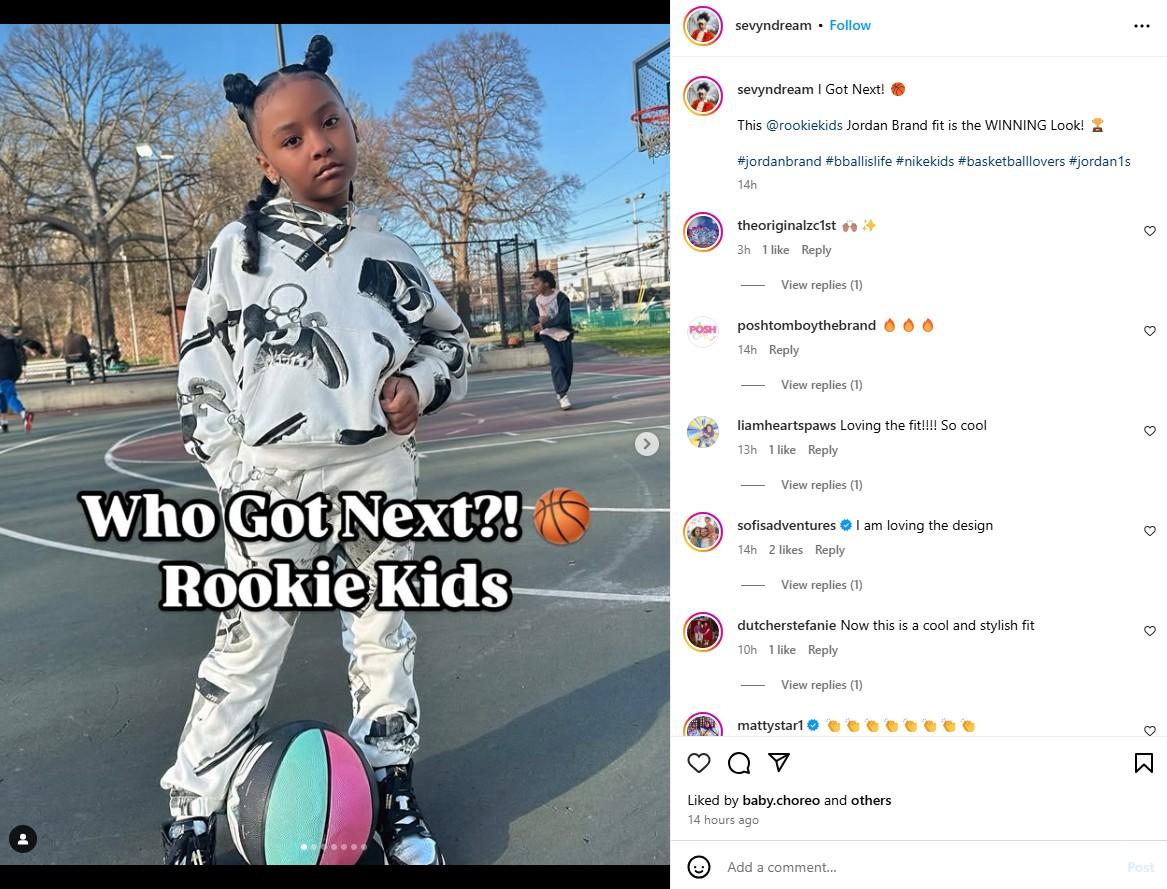View replies under liamheartspaws comment
The height and width of the screenshot is (889, 1167).
click(821, 485)
